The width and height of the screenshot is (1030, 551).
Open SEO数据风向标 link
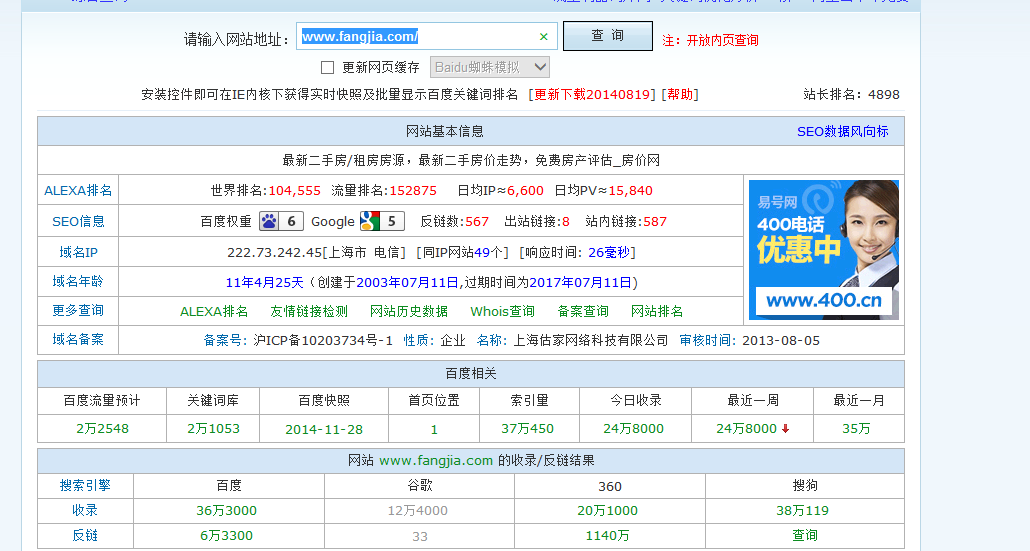[x=843, y=131]
